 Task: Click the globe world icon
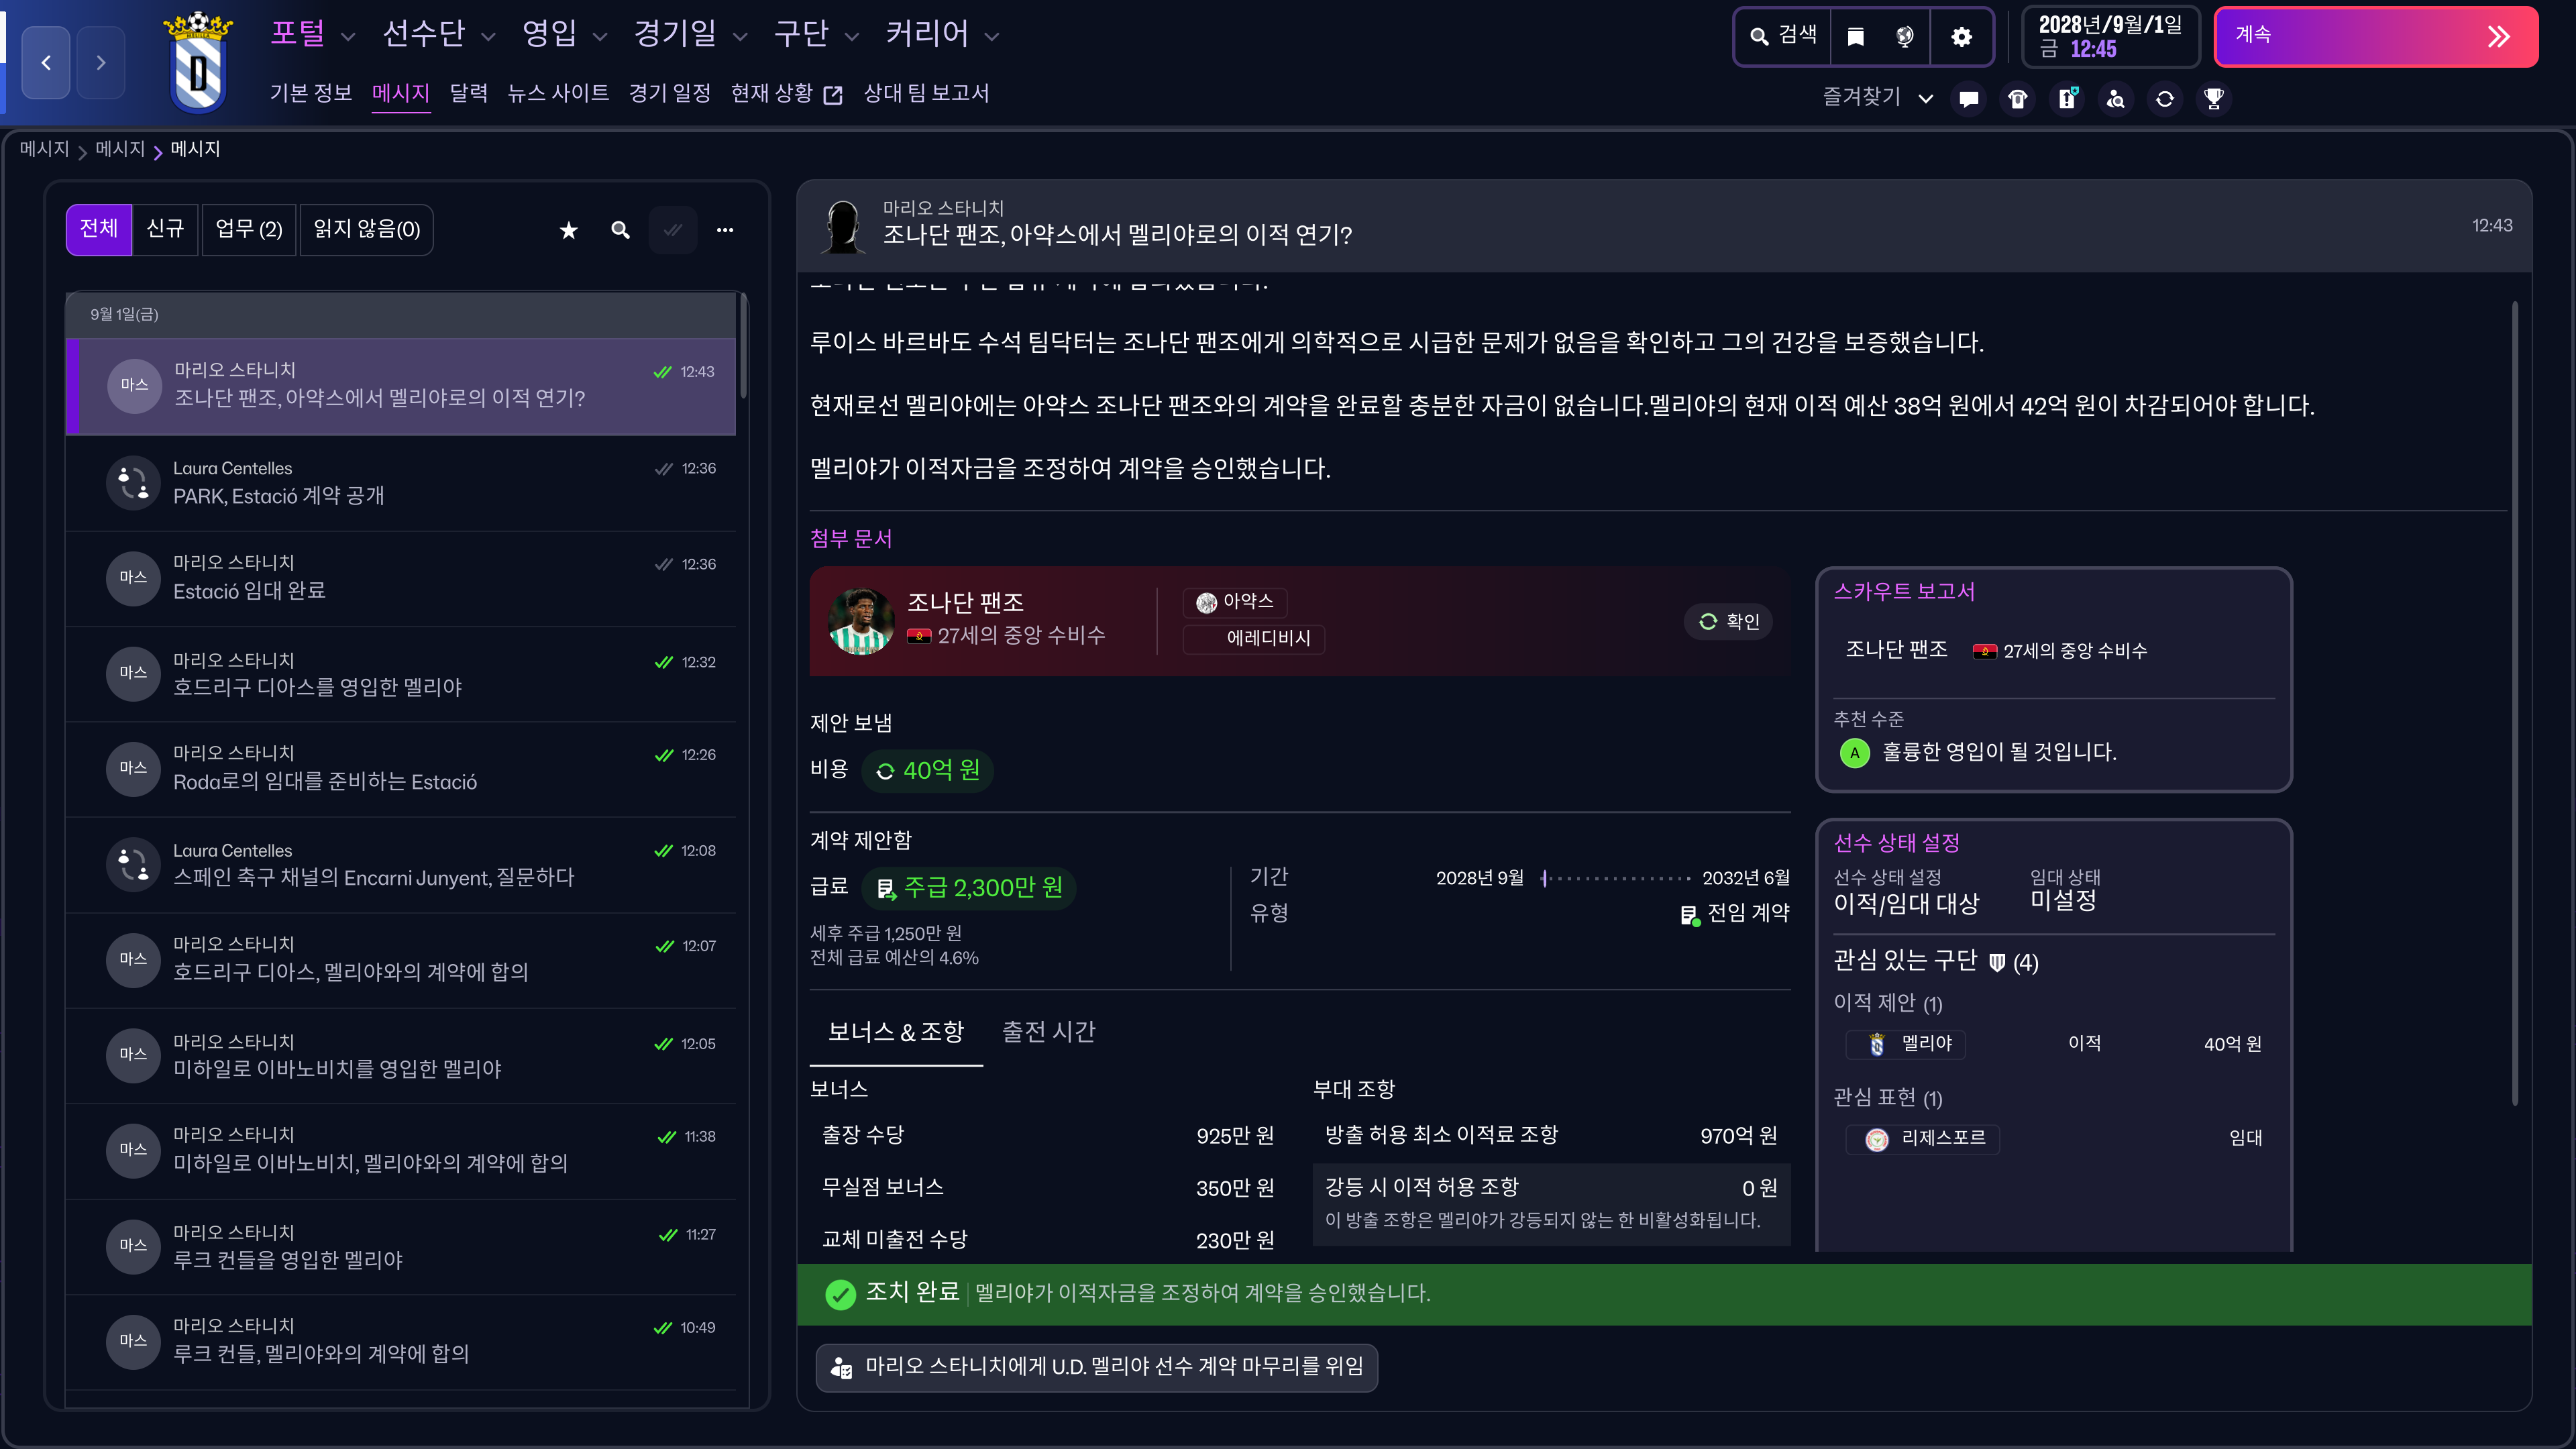(1904, 37)
